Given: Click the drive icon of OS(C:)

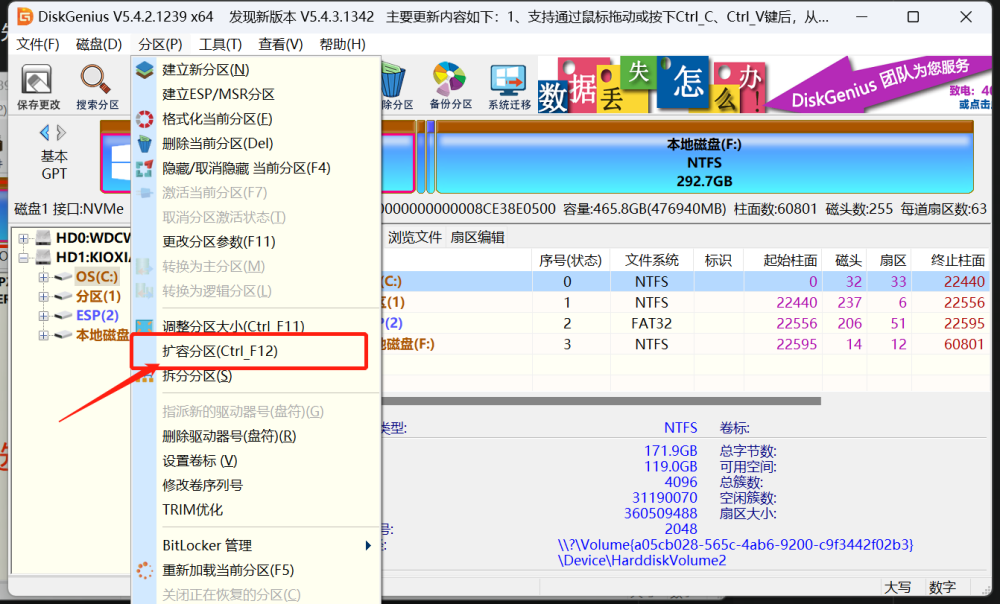Looking at the screenshot, I should pyautogui.click(x=62, y=277).
